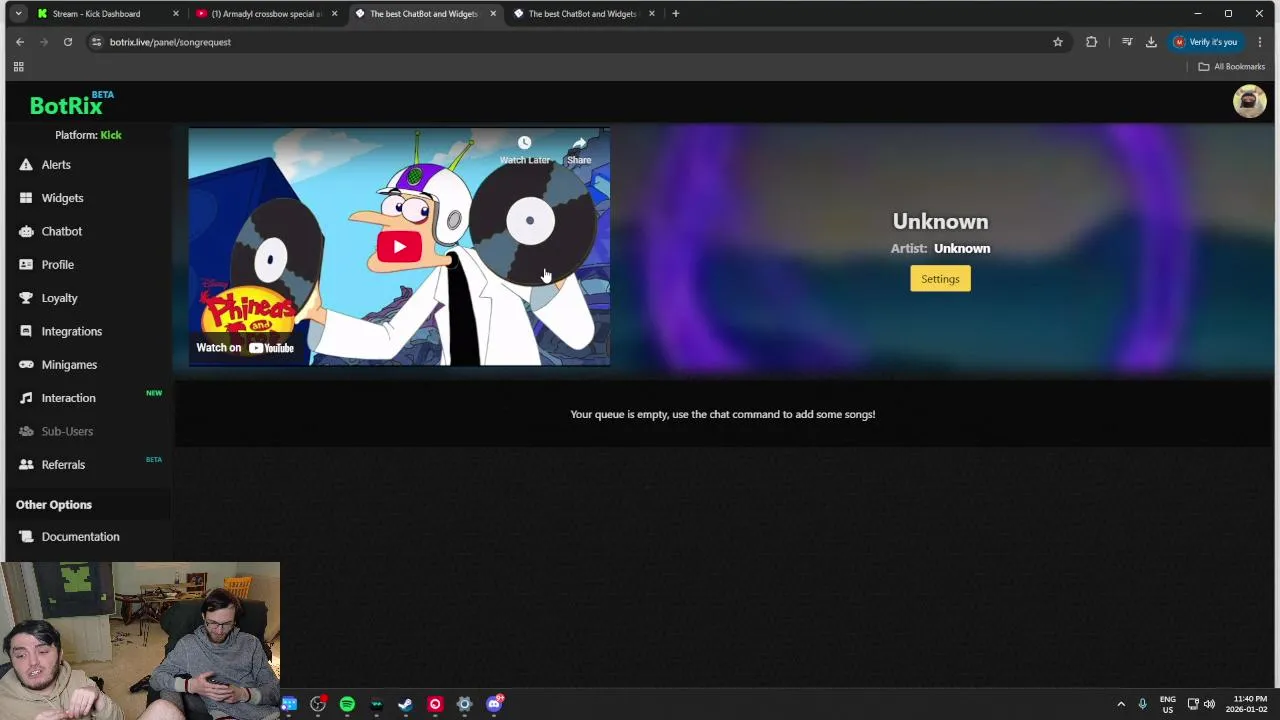The image size is (1280, 720).
Task: Reload the botrix.live page
Action: (68, 42)
